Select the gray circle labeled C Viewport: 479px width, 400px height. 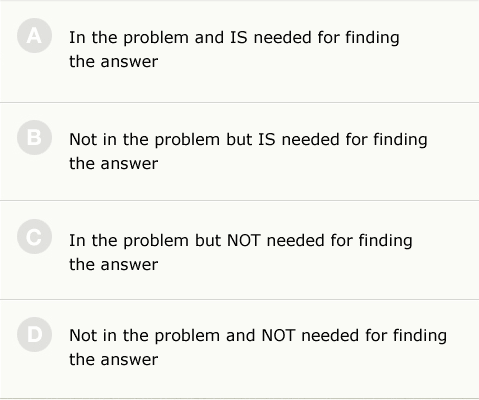(x=34, y=237)
